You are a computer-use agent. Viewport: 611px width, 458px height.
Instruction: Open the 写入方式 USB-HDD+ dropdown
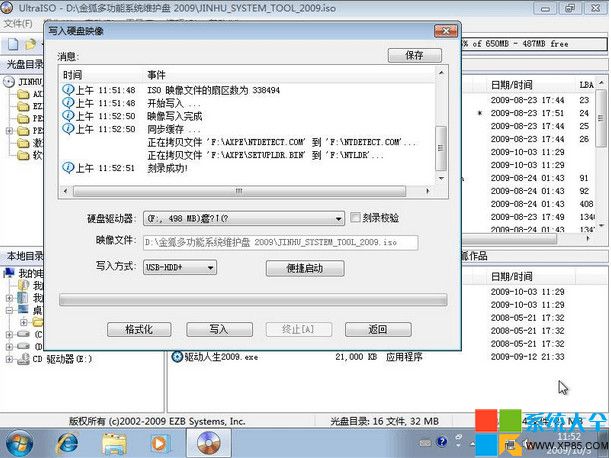click(210, 268)
